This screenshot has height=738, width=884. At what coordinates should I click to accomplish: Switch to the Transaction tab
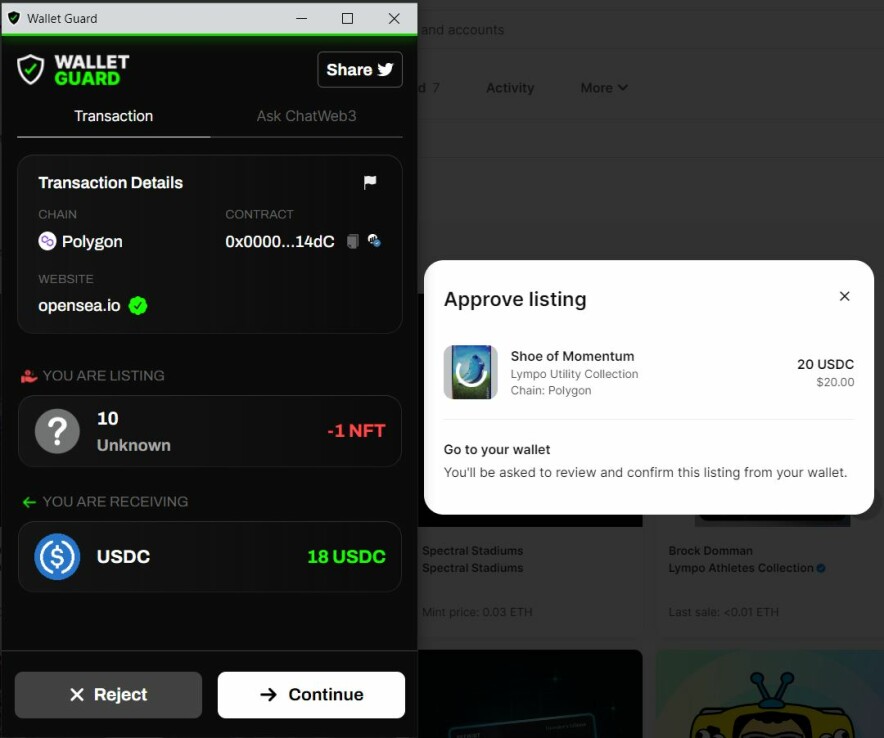coord(113,116)
